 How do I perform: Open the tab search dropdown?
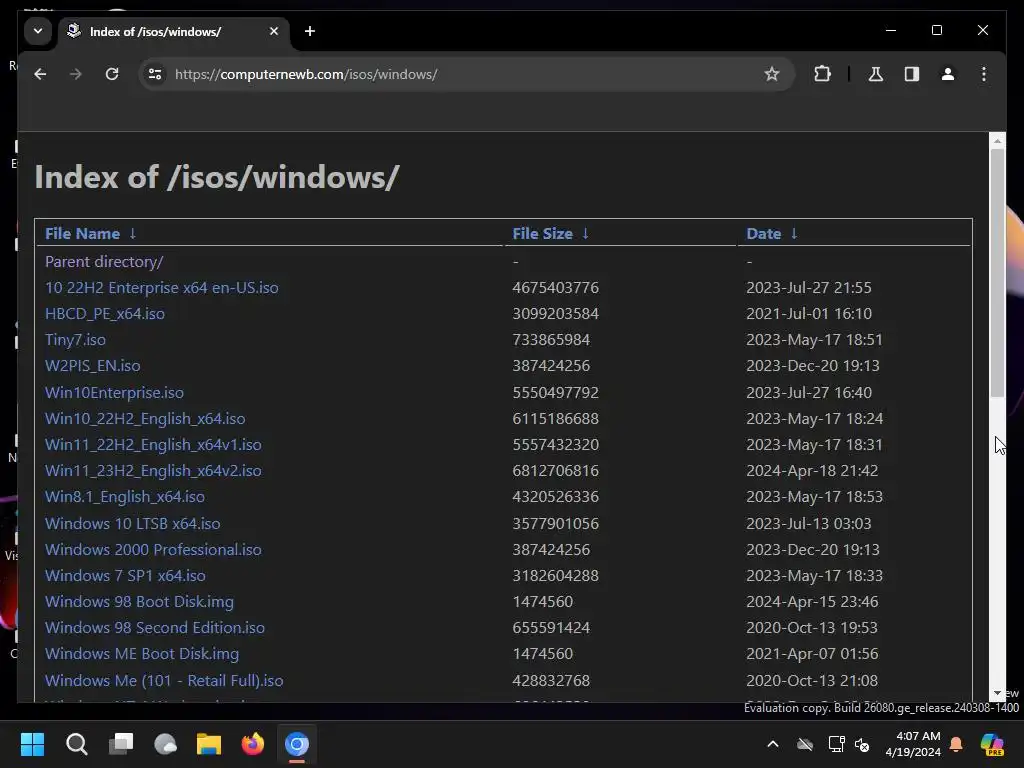click(x=38, y=31)
